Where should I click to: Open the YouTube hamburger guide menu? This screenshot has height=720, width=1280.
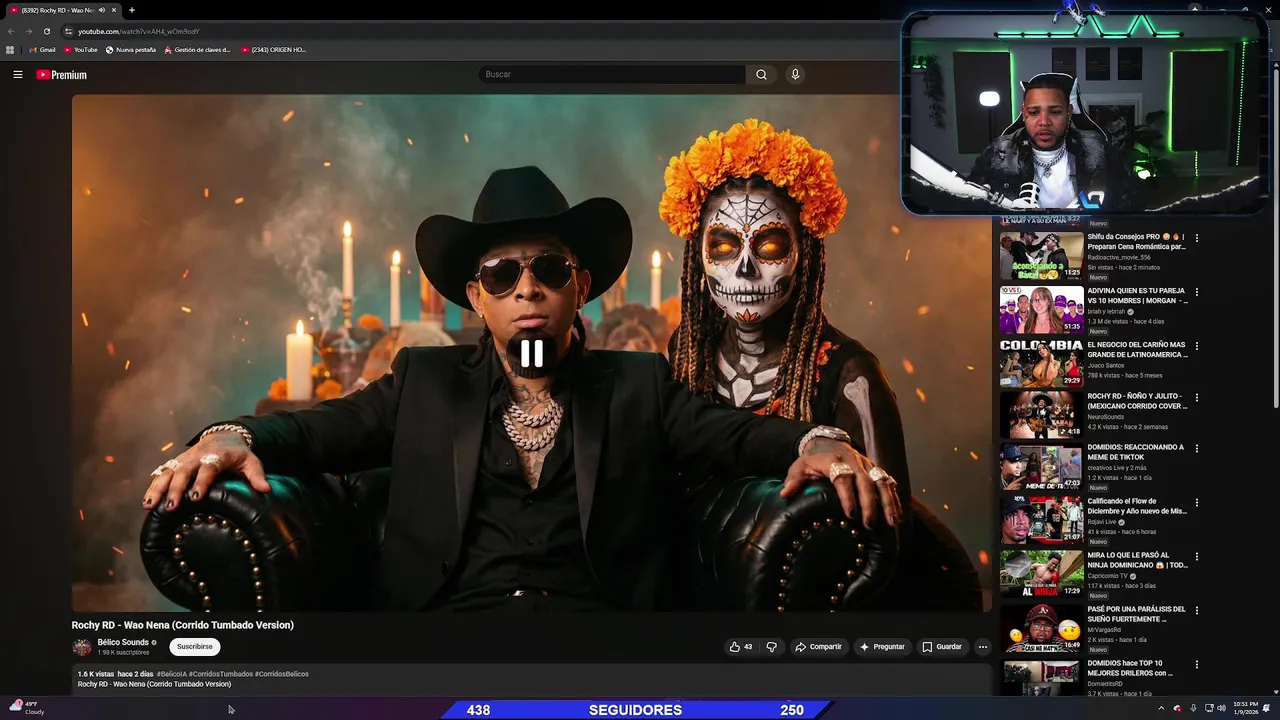point(18,74)
